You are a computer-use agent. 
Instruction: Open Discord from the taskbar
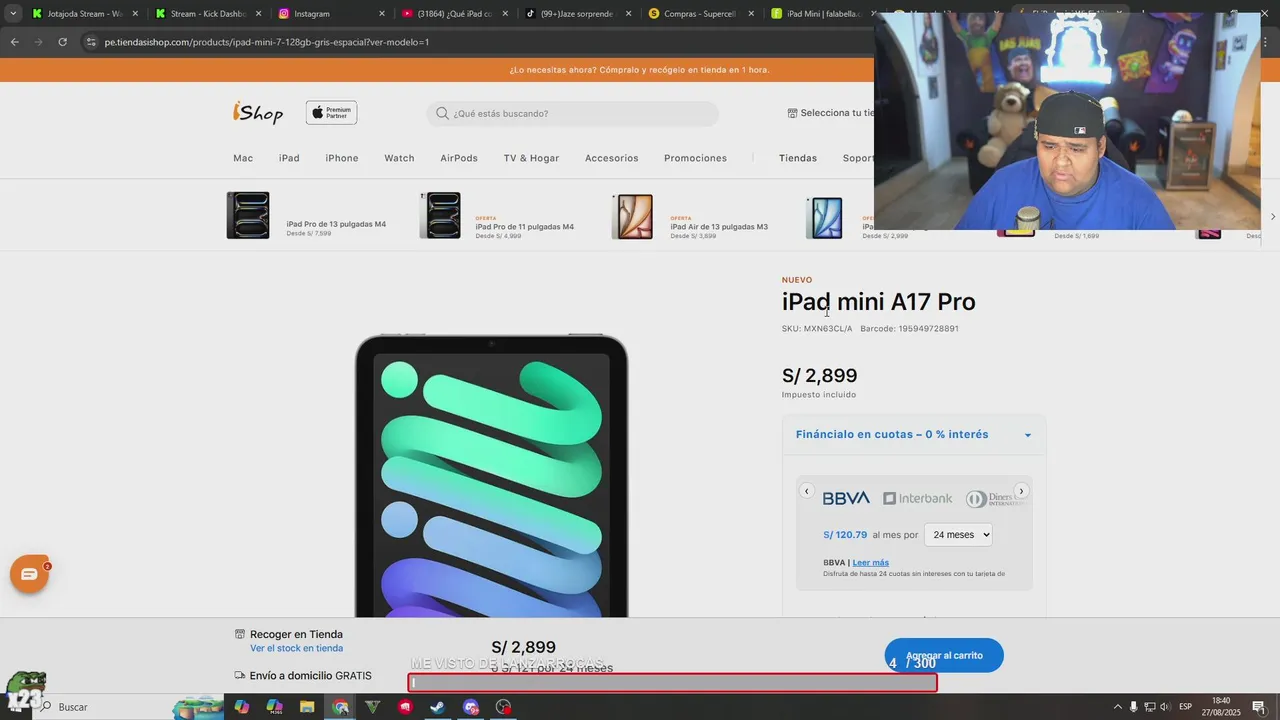point(471,707)
